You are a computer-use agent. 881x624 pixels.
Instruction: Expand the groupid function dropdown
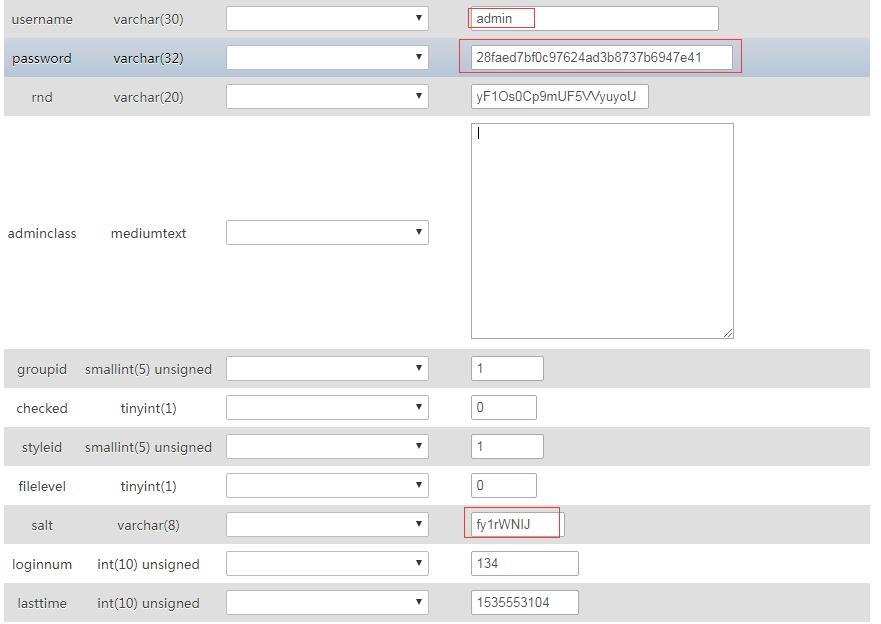(x=327, y=368)
